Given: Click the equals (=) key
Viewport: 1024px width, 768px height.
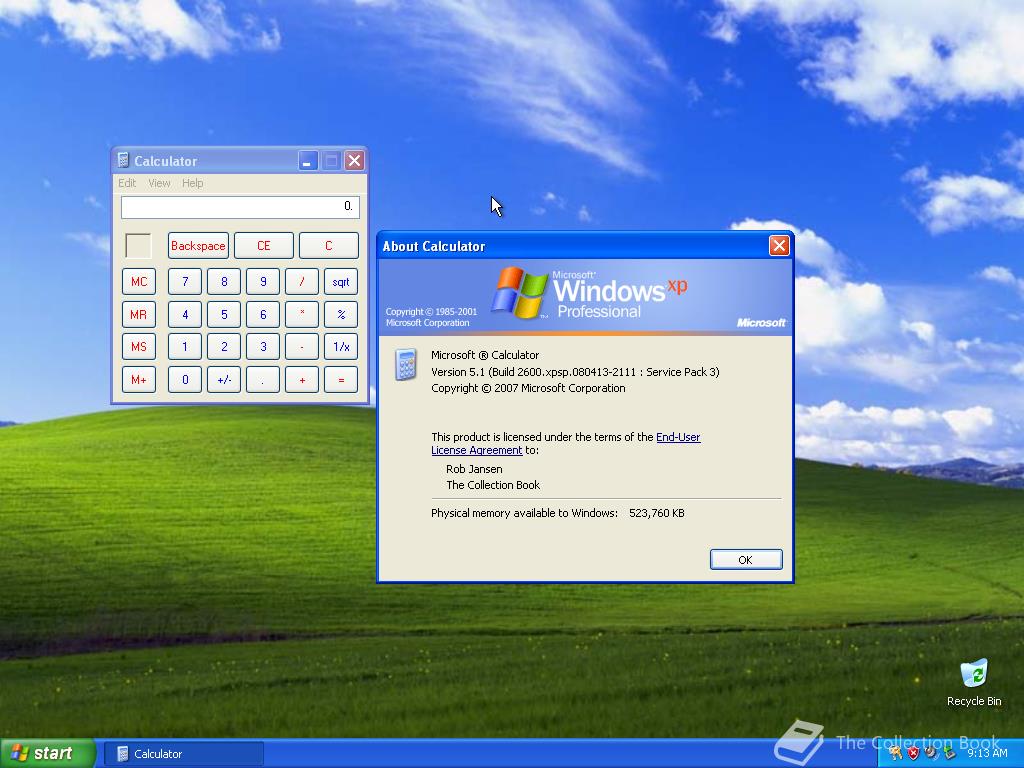Looking at the screenshot, I should 341,379.
